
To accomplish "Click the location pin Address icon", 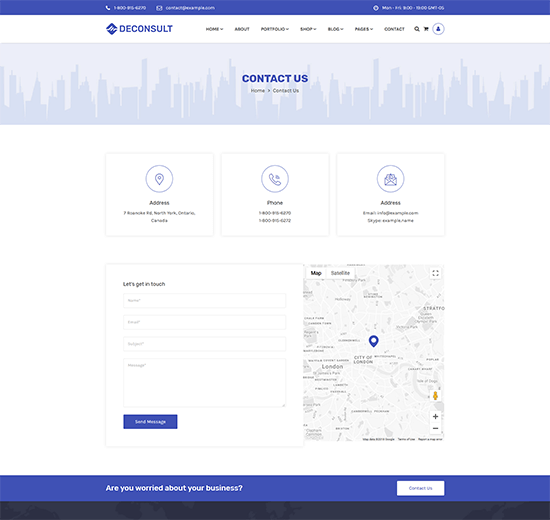I will pyautogui.click(x=159, y=179).
